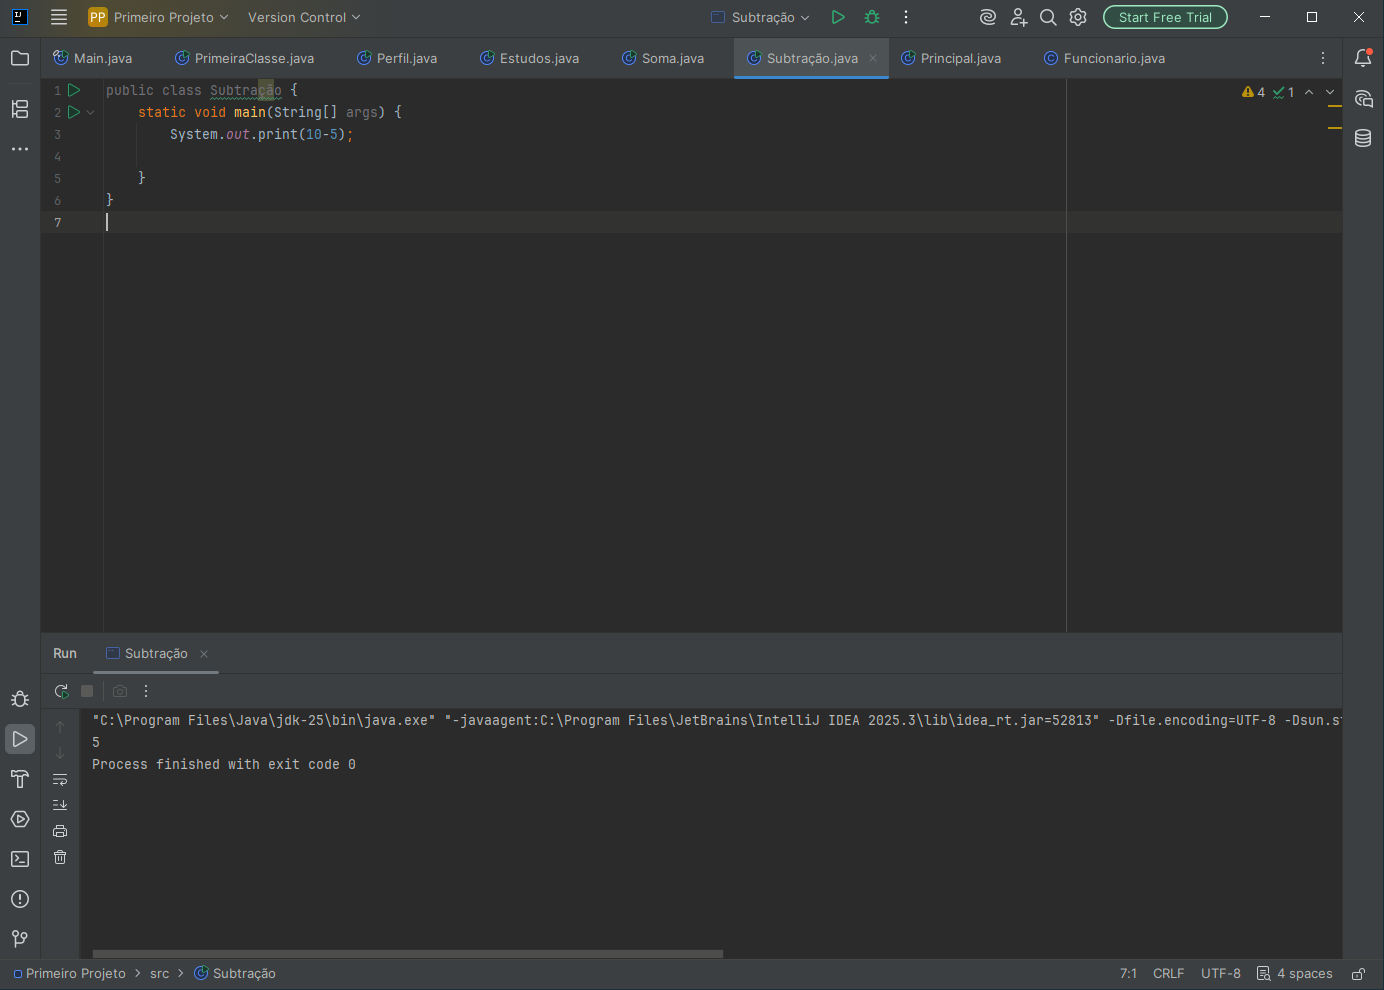Open the Version Control dropdown

click(x=304, y=17)
